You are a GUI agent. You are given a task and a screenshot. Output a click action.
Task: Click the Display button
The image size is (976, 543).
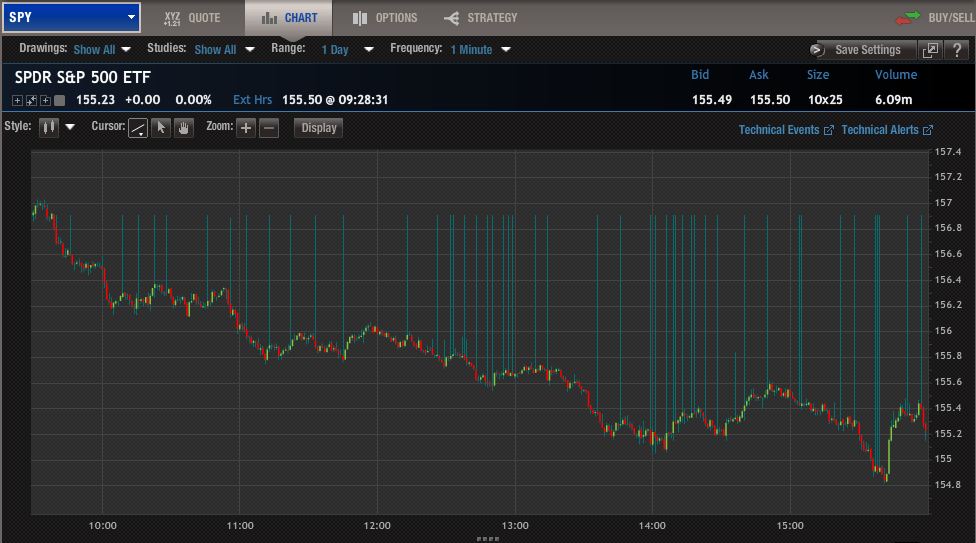319,128
